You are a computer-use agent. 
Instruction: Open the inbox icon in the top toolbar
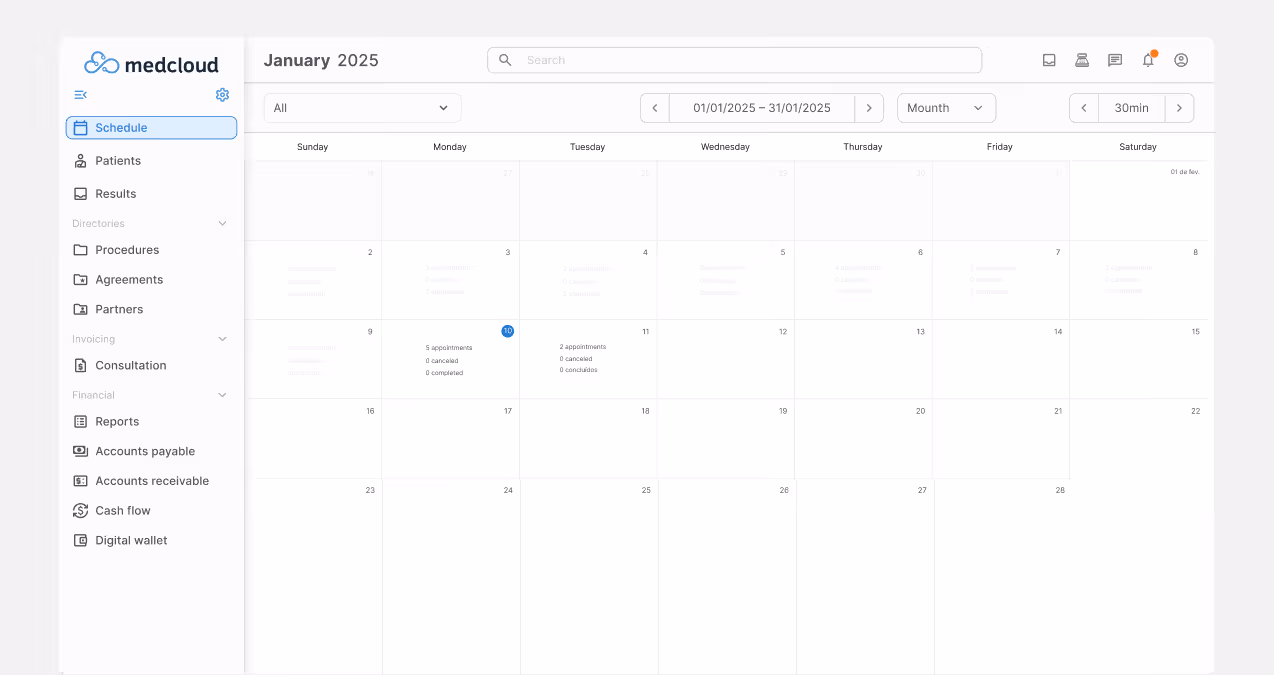coord(1049,60)
